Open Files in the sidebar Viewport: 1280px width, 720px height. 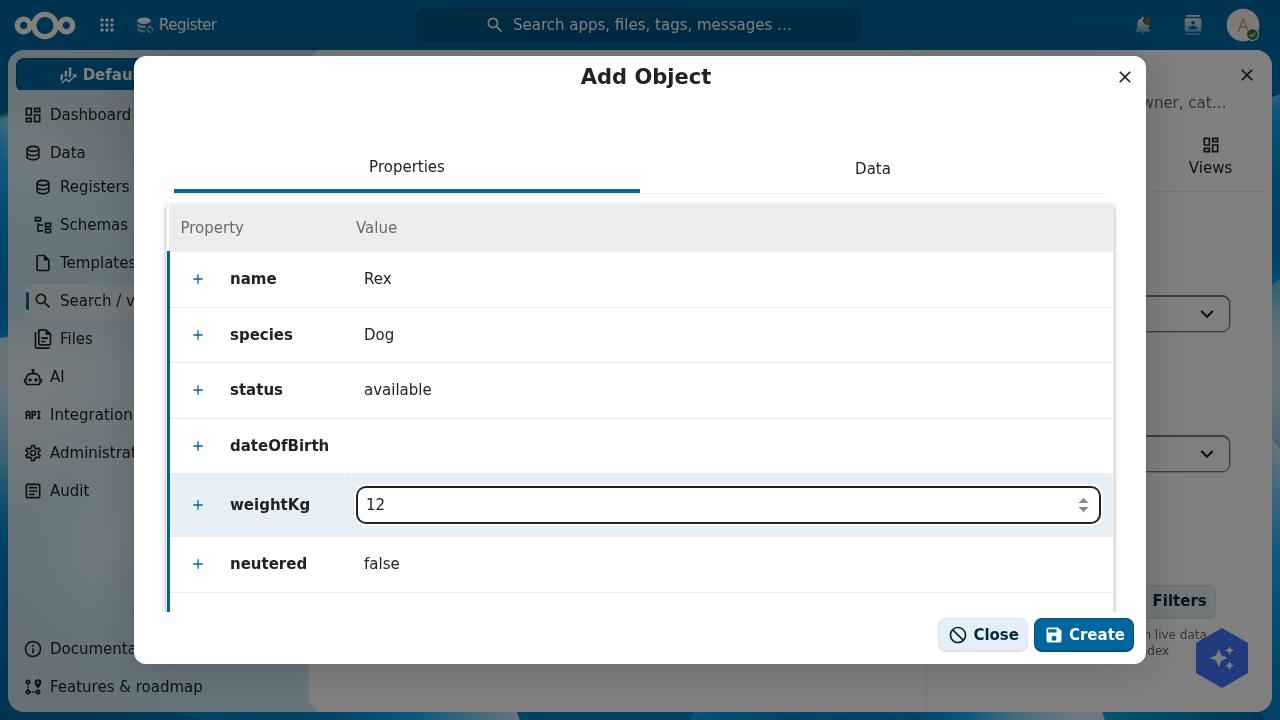click(x=76, y=339)
